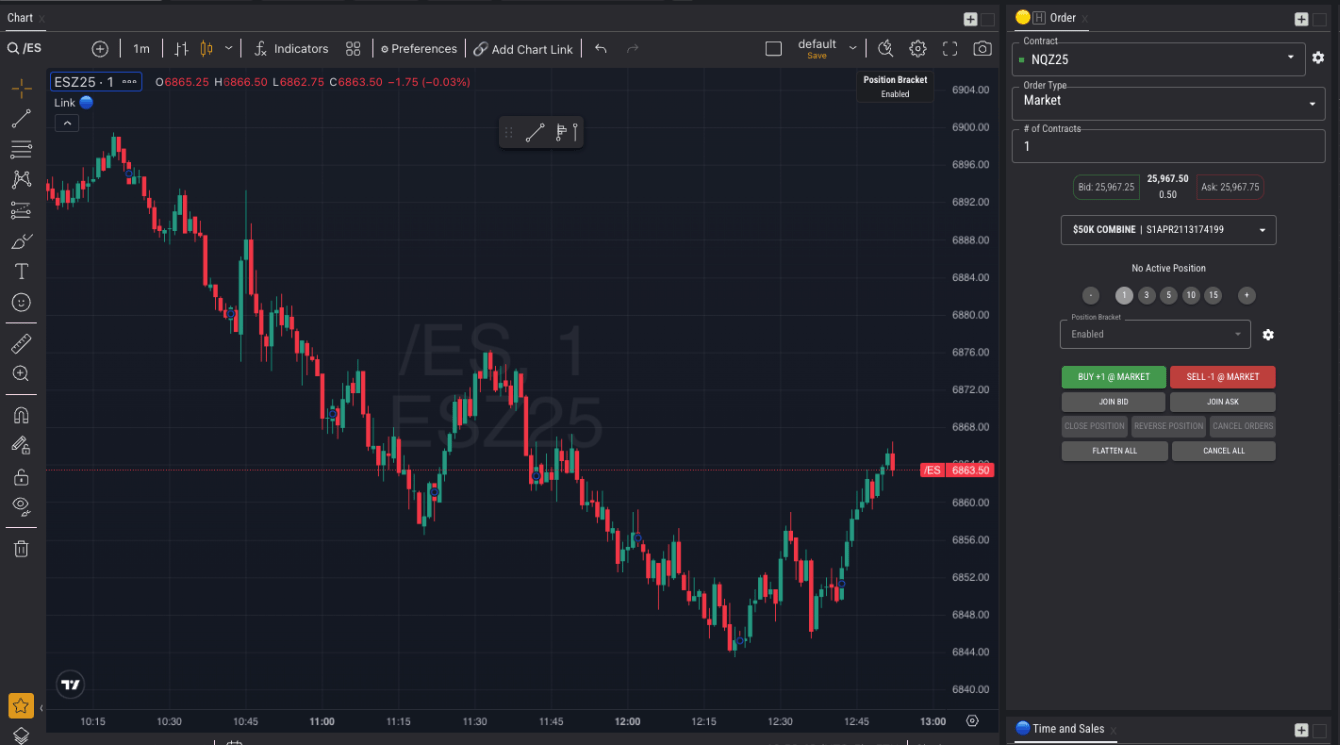Select the 3 contracts quantity preset
The width and height of the screenshot is (1340, 745).
pos(1146,295)
